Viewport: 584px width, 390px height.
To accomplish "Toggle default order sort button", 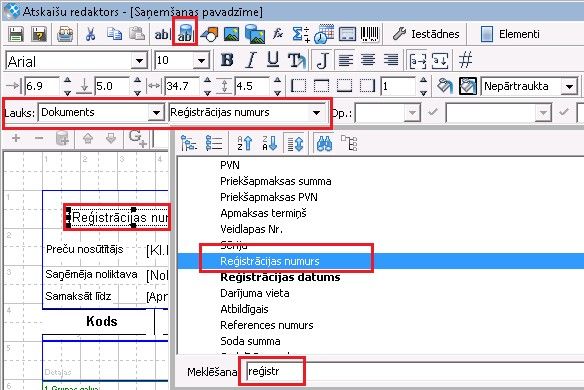I will 295,143.
